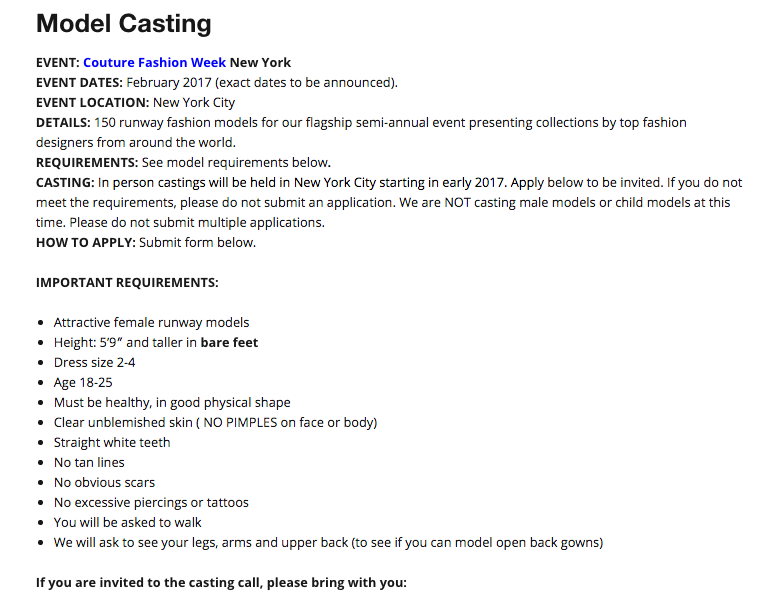Open the Couture Fashion Week link
Viewport: 774px width, 599px height.
tap(155, 63)
